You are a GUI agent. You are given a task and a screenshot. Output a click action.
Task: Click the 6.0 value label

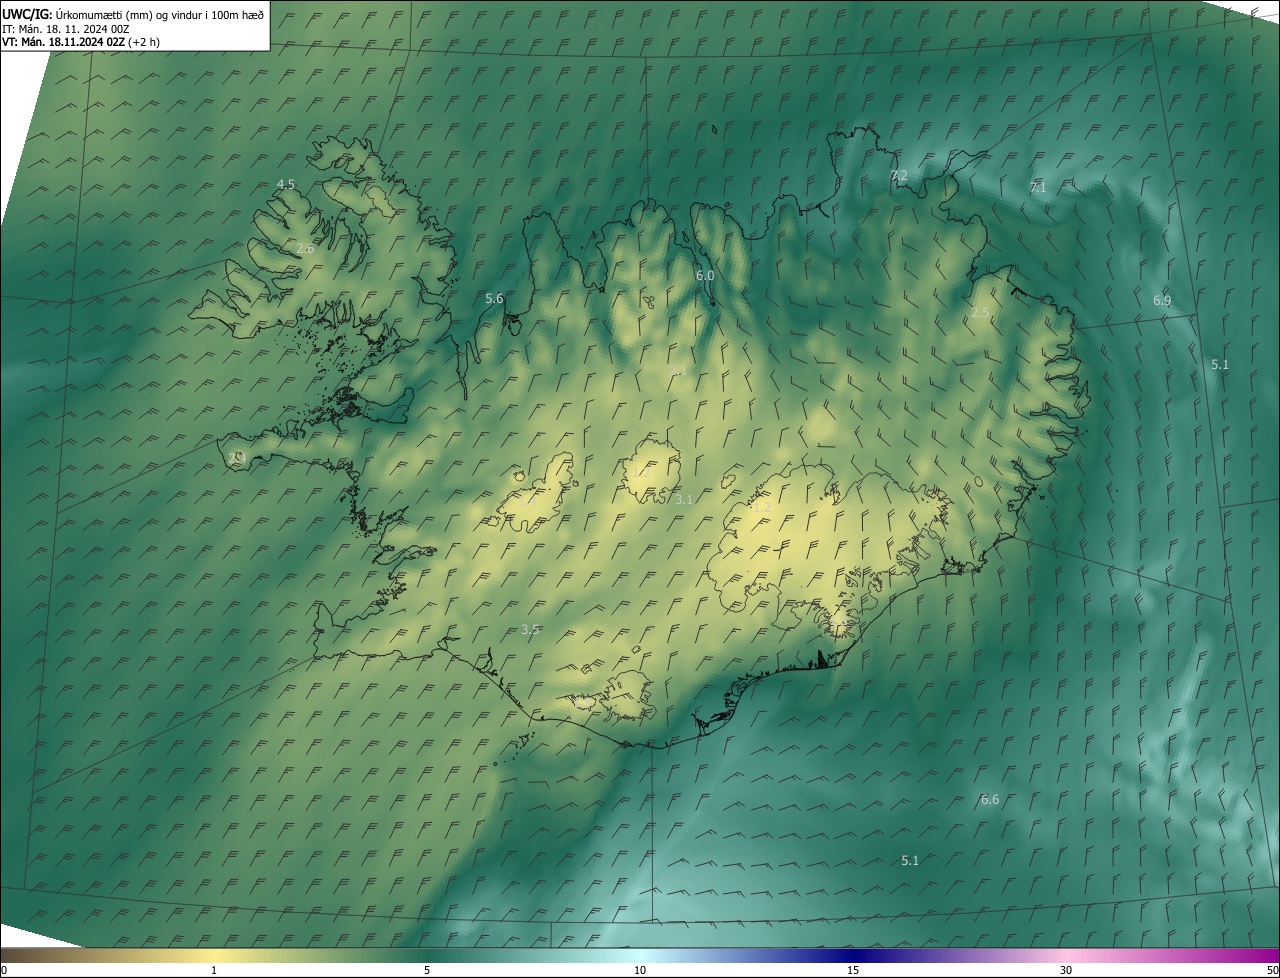(704, 275)
